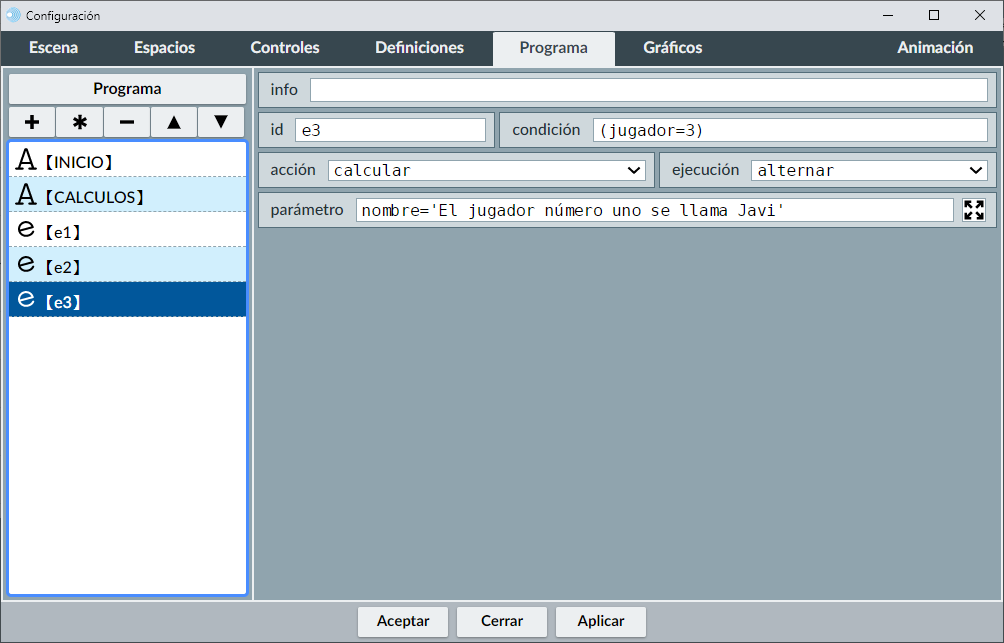This screenshot has height=643, width=1004.
Task: Open the ejecución dropdown showing alternar
Action: click(869, 170)
